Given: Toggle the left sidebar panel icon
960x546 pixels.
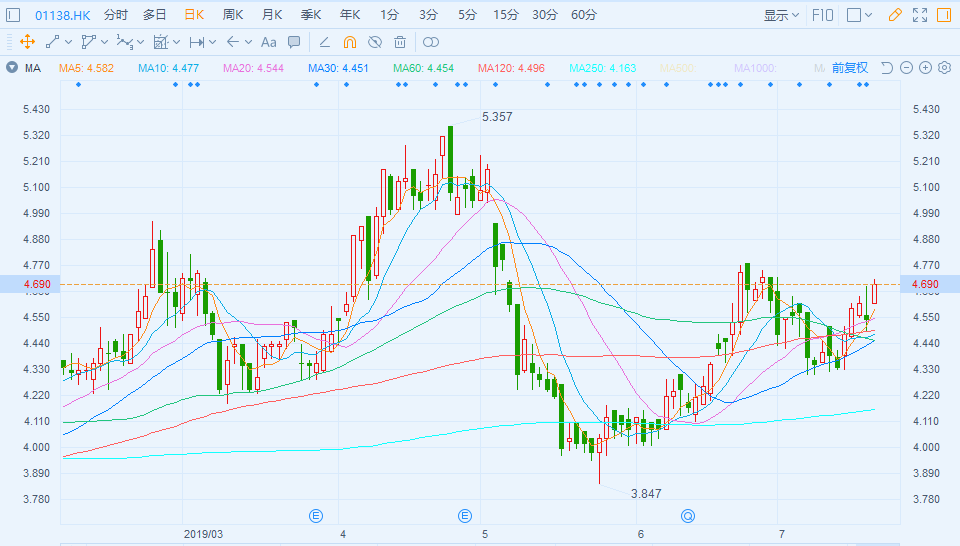Looking at the screenshot, I should coord(13,15).
